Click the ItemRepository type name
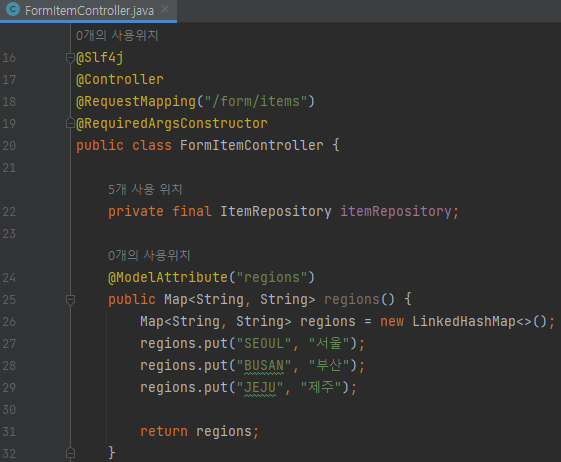 coord(275,211)
